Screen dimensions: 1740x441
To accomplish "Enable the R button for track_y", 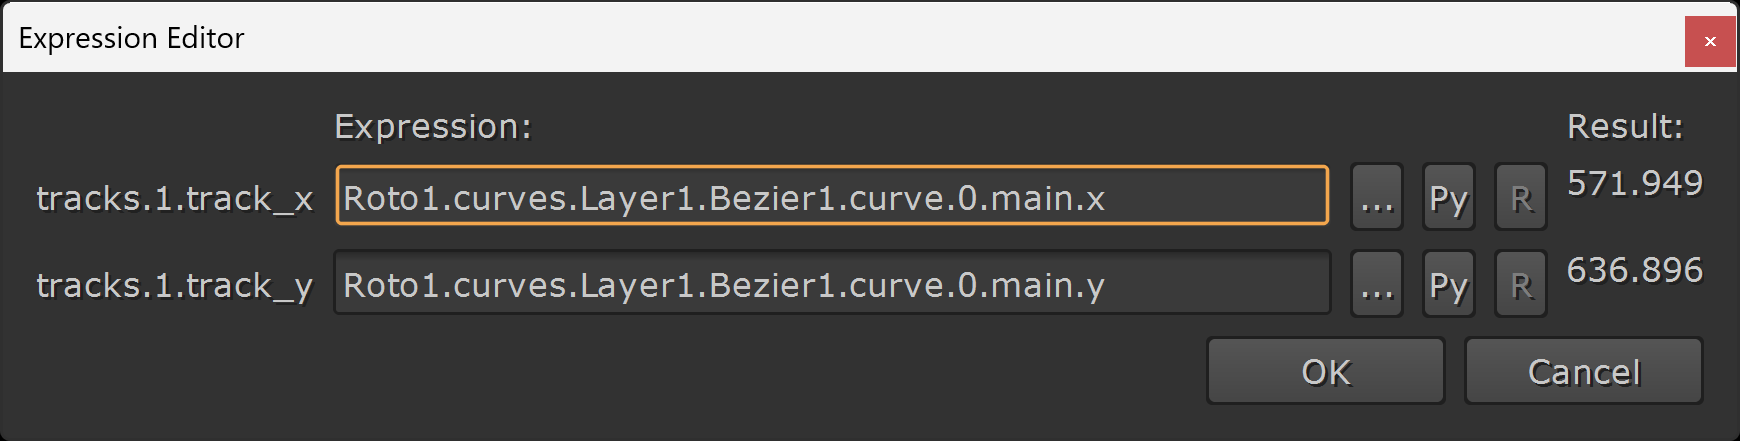I will [1521, 284].
